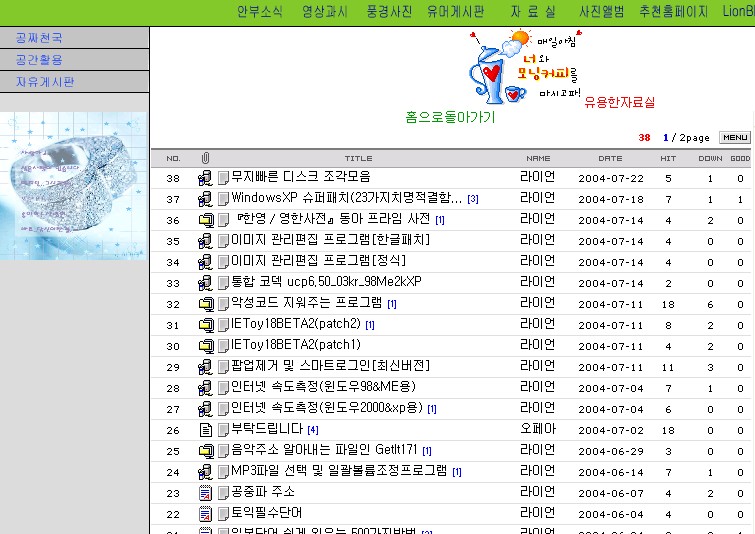Click the attachment icon on row 29
The width and height of the screenshot is (755, 534).
pos(205,367)
